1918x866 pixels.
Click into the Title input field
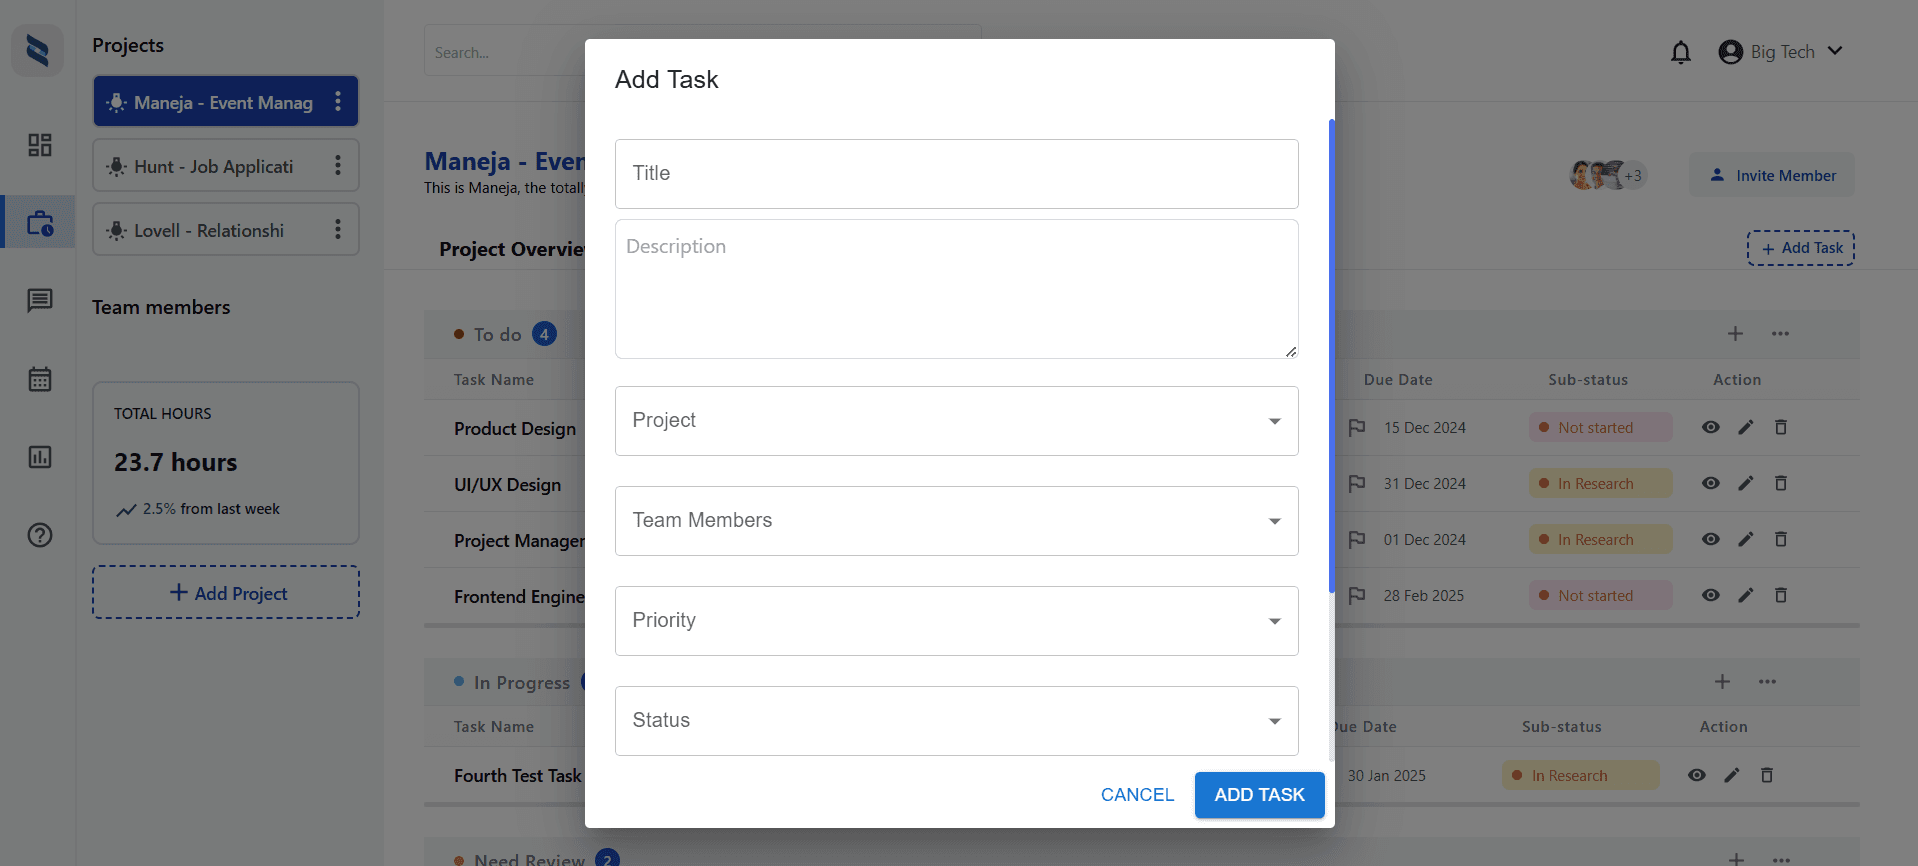click(x=956, y=174)
